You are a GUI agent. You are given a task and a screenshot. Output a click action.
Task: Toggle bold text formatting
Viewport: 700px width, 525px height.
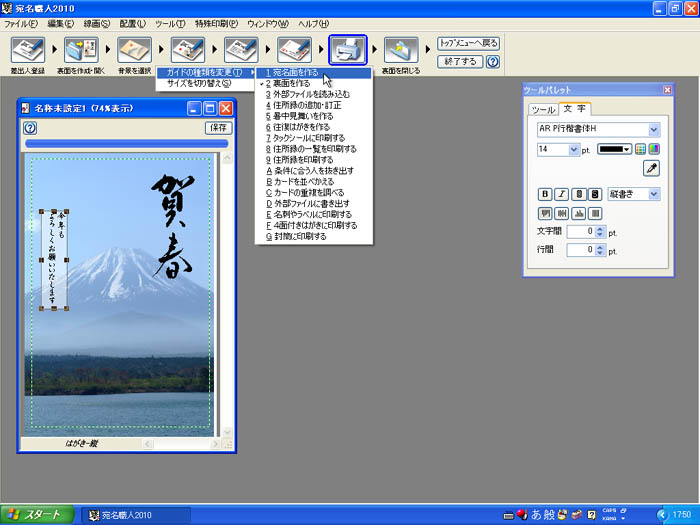[x=545, y=194]
